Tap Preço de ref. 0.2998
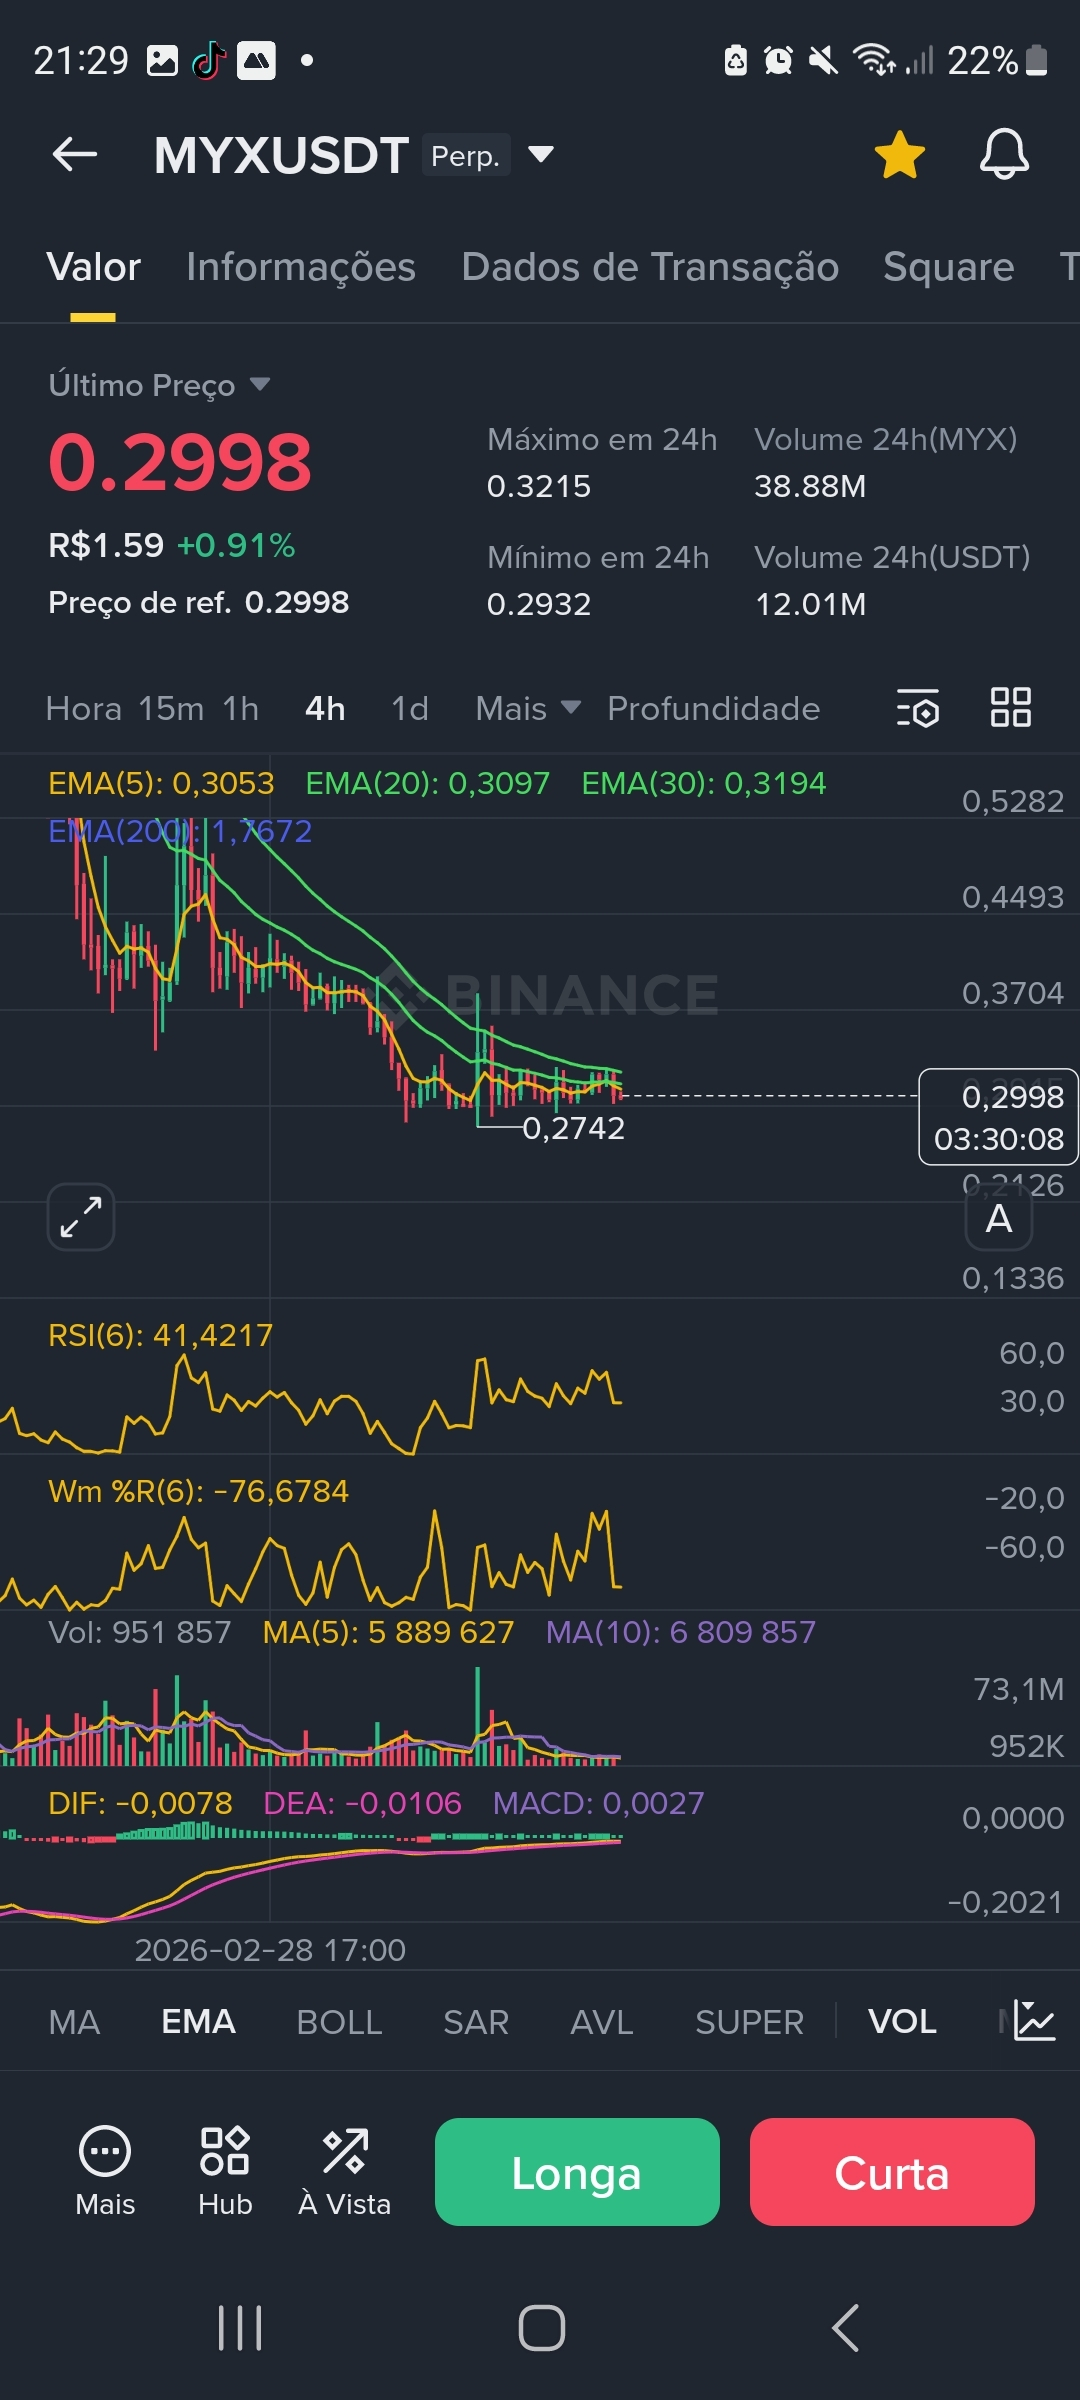 click(x=199, y=602)
